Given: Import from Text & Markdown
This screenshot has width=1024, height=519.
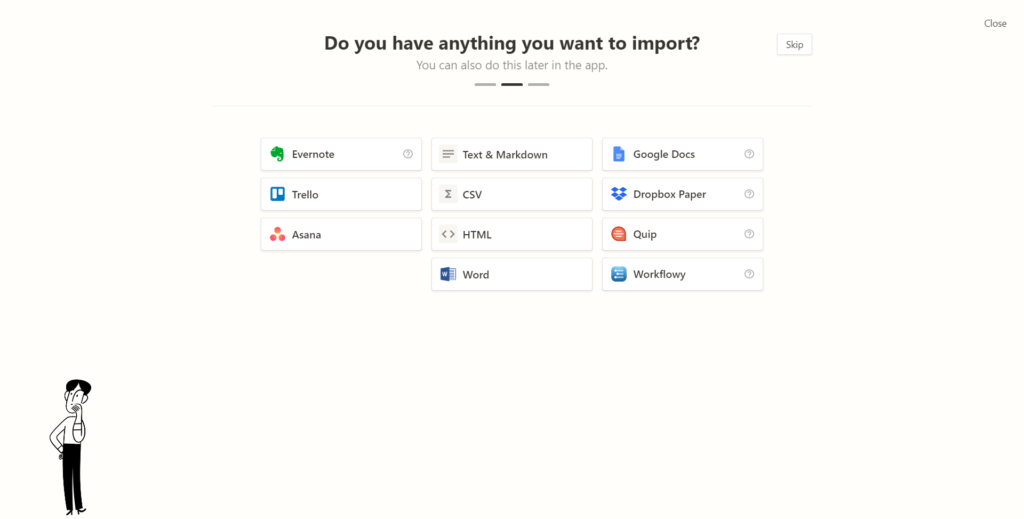Looking at the screenshot, I should (x=512, y=154).
